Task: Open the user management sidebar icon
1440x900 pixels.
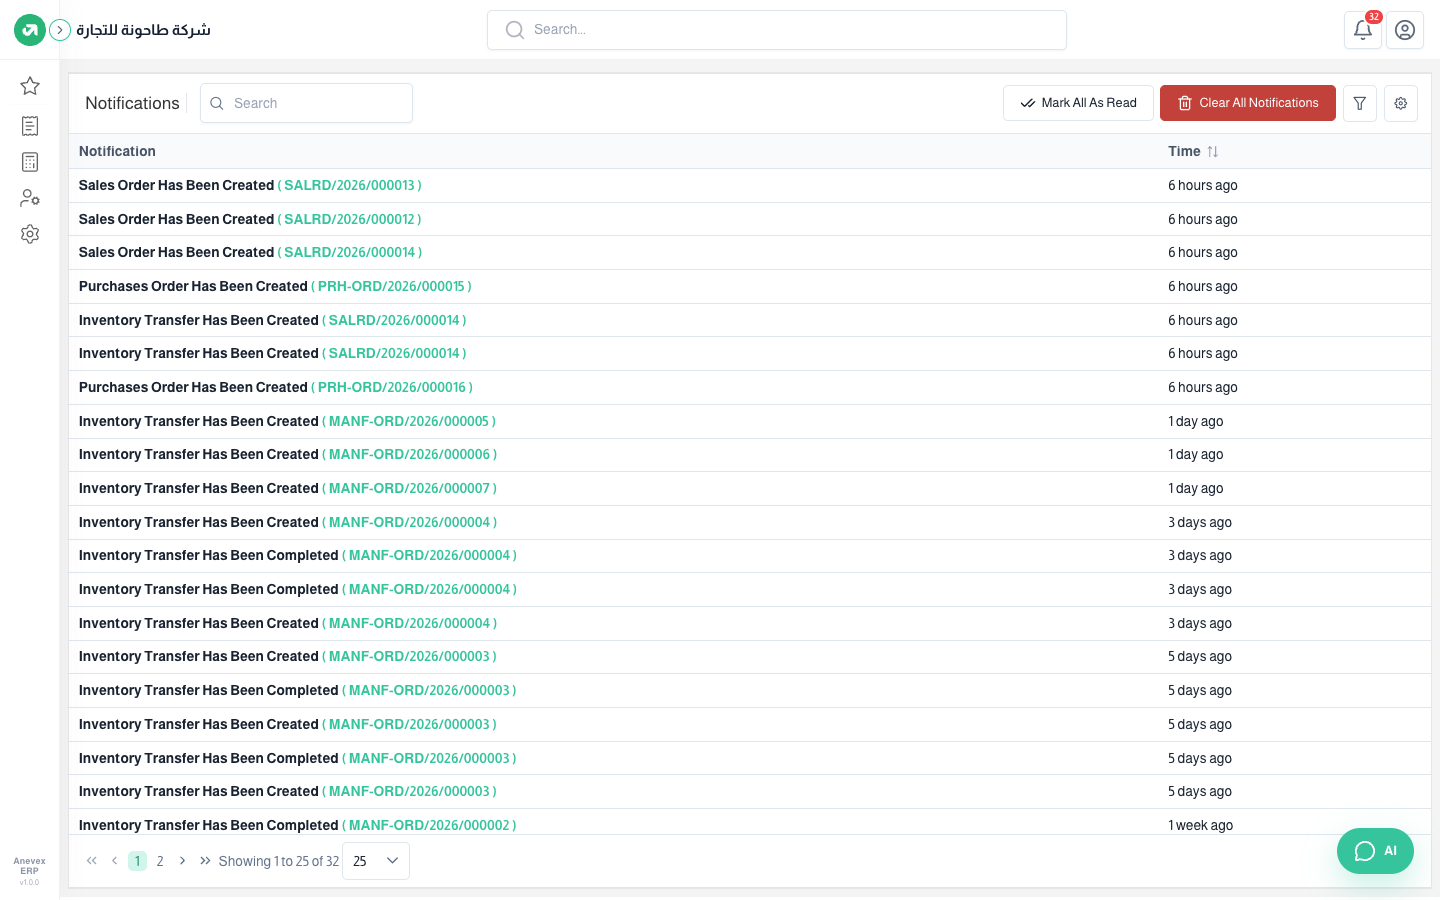Action: coord(30,198)
